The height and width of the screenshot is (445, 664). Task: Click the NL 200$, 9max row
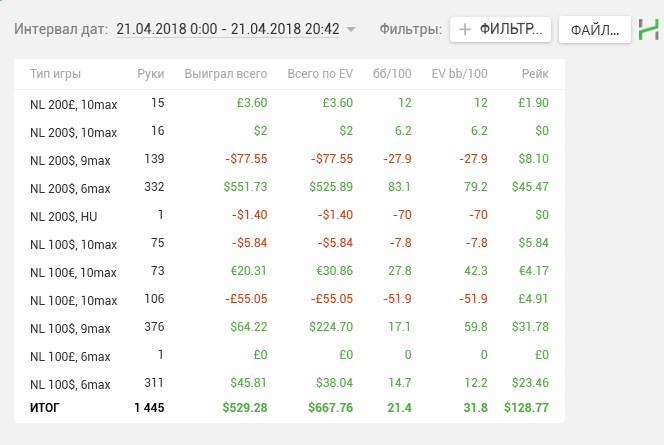290,159
